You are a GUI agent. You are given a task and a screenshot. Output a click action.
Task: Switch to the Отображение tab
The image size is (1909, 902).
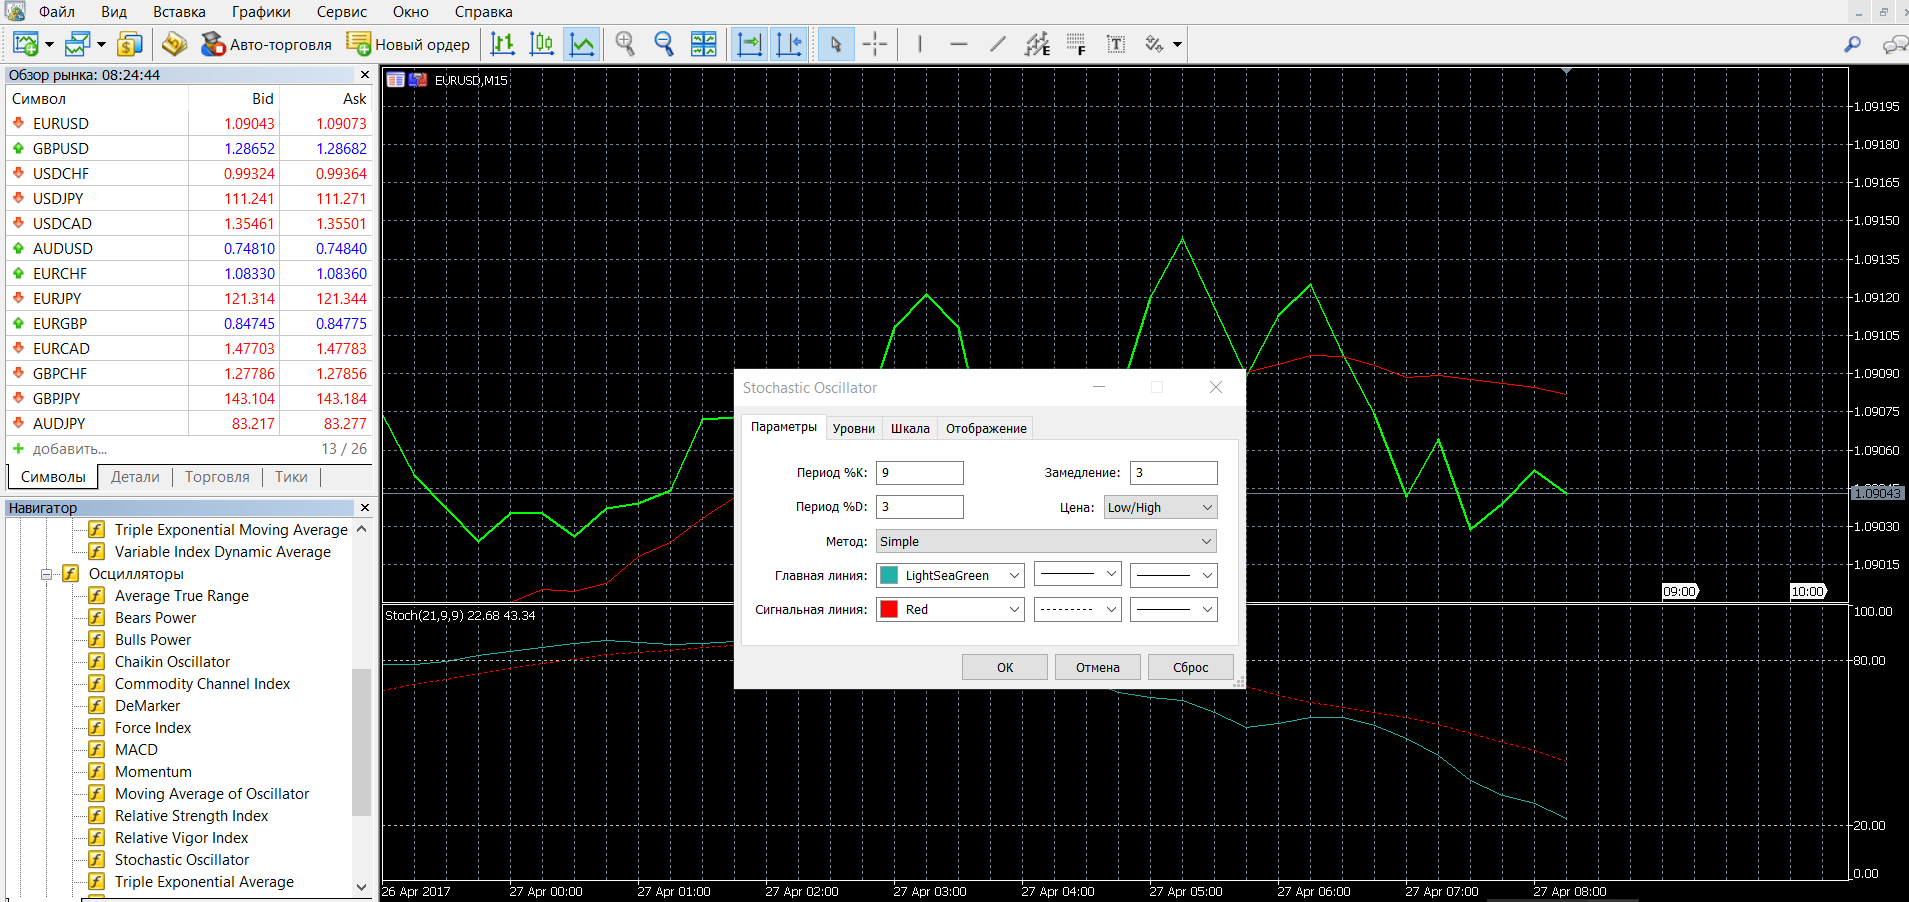click(986, 428)
